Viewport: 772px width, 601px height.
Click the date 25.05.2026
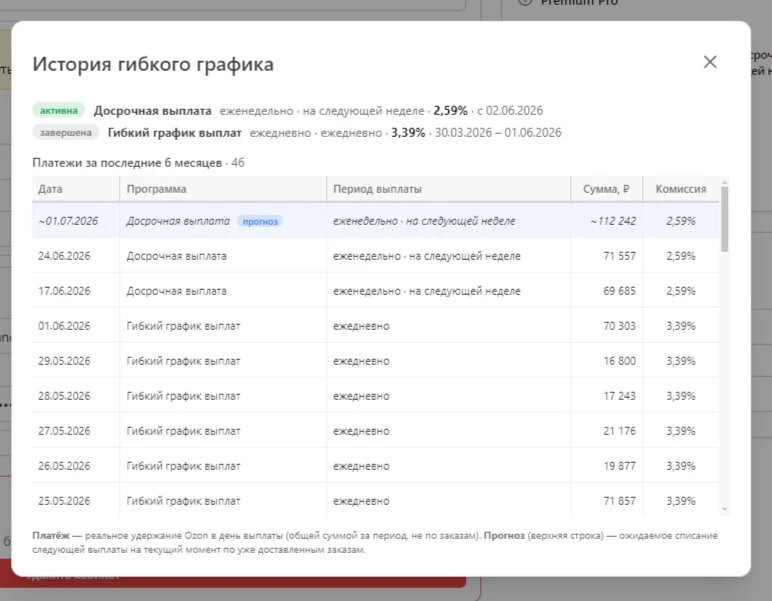[x=64, y=501]
